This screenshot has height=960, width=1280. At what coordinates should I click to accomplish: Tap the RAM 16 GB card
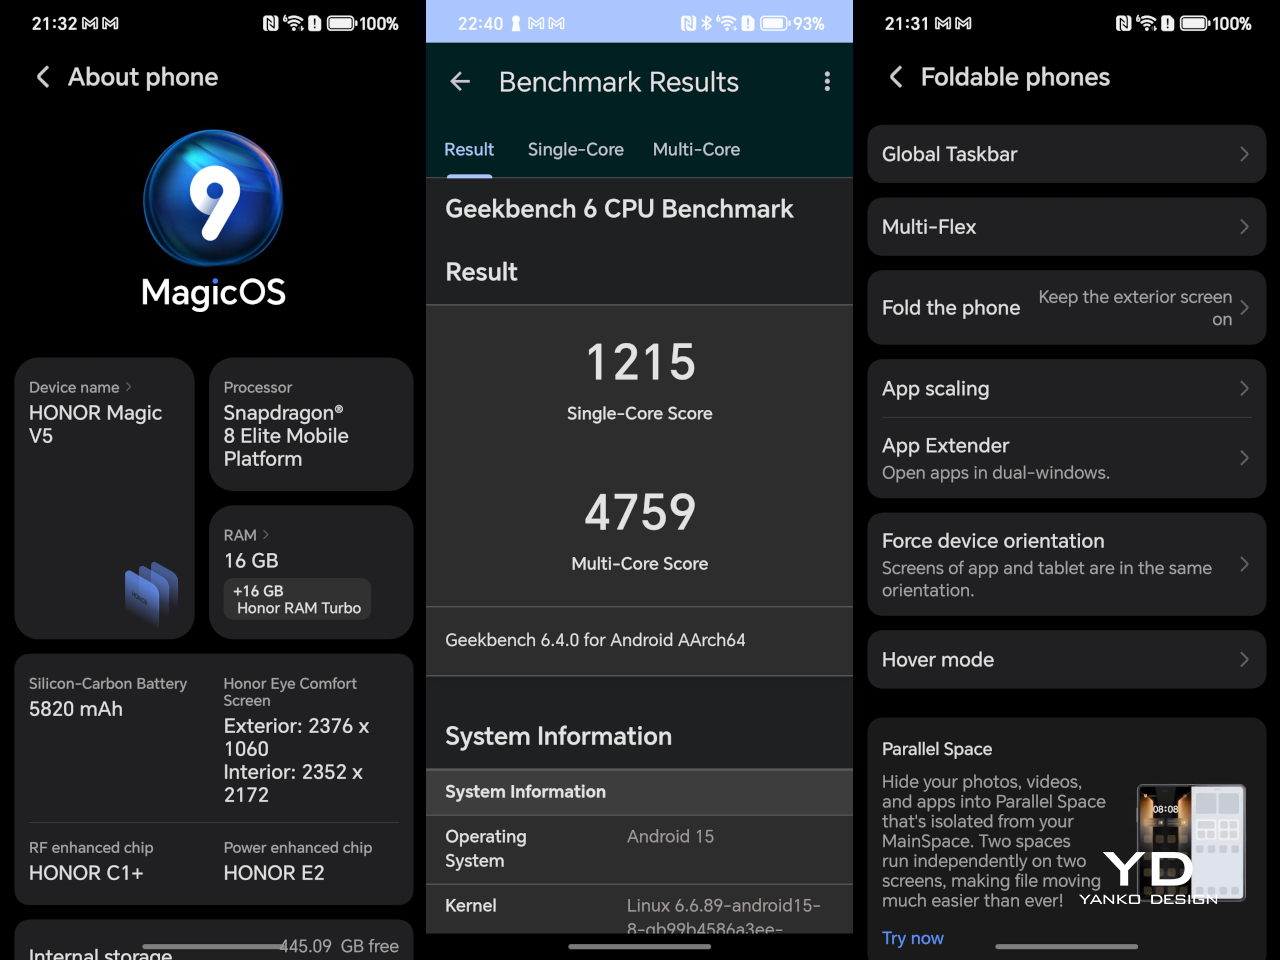click(310, 571)
